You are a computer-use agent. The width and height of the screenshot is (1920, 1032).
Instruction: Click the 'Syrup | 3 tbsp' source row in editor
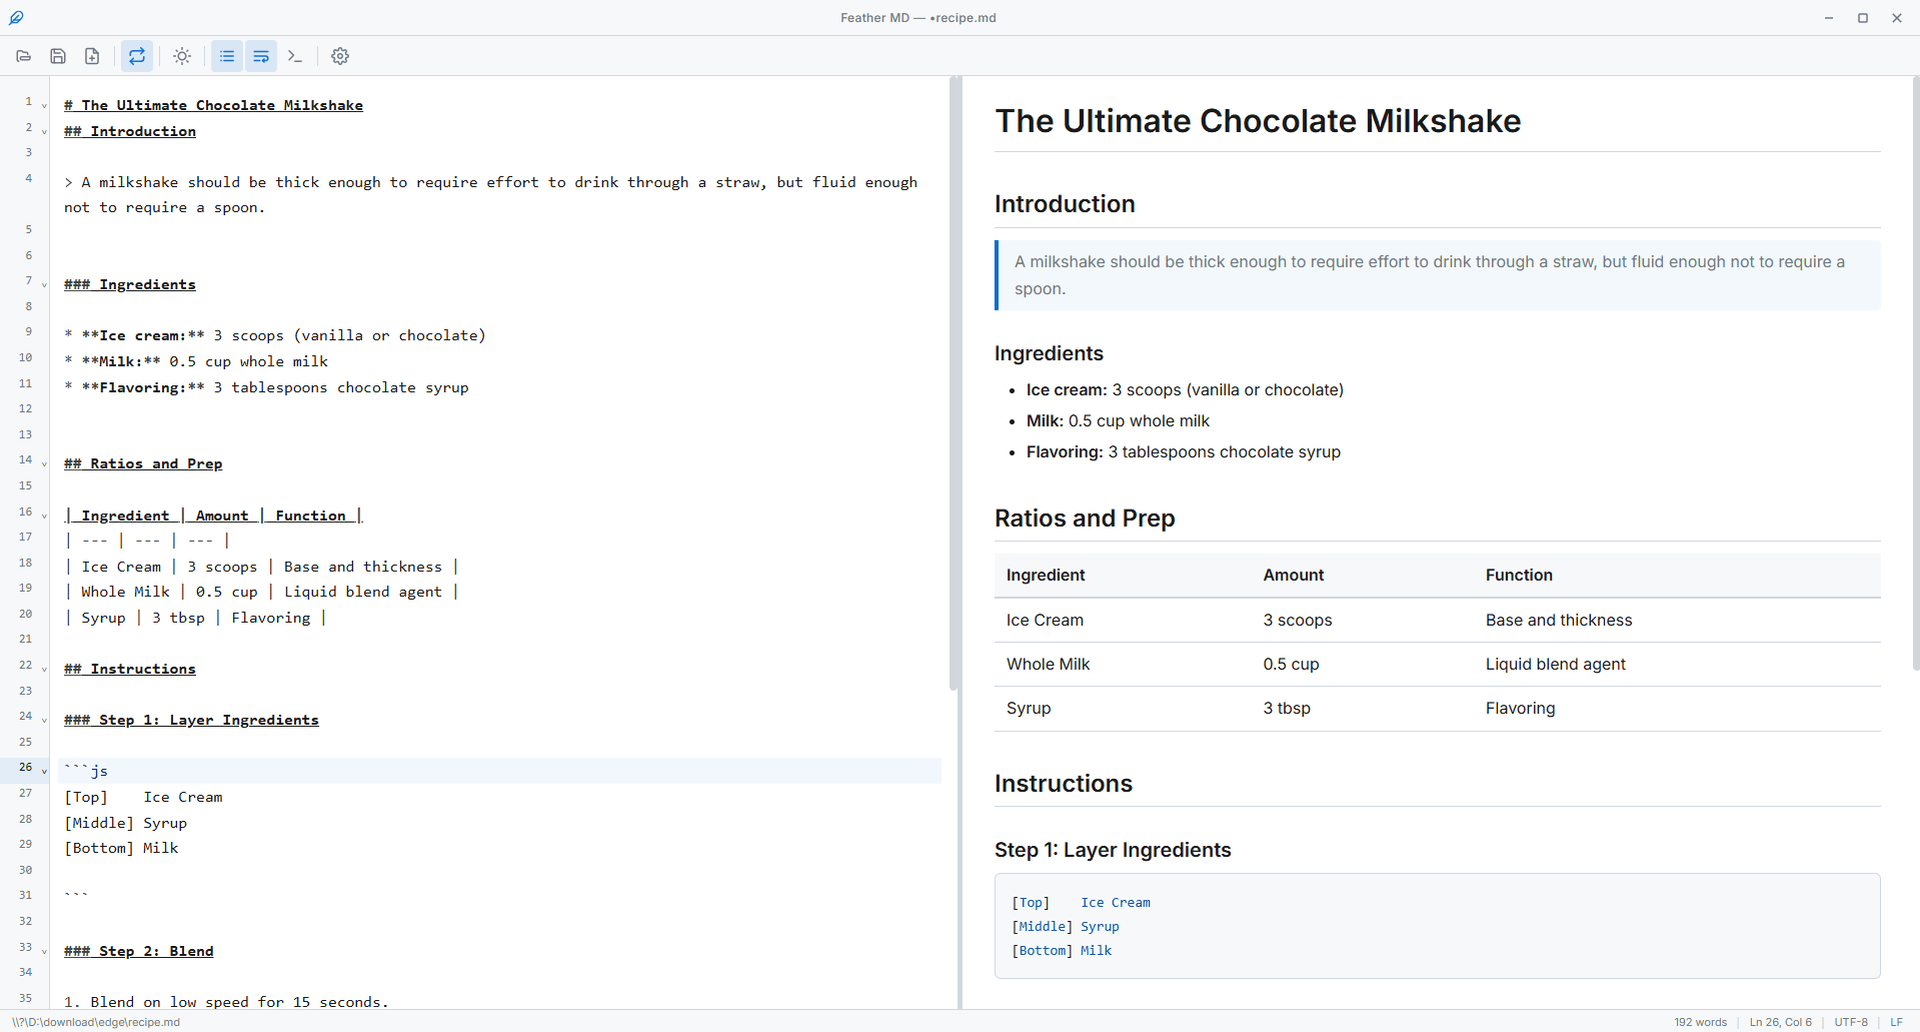195,618
